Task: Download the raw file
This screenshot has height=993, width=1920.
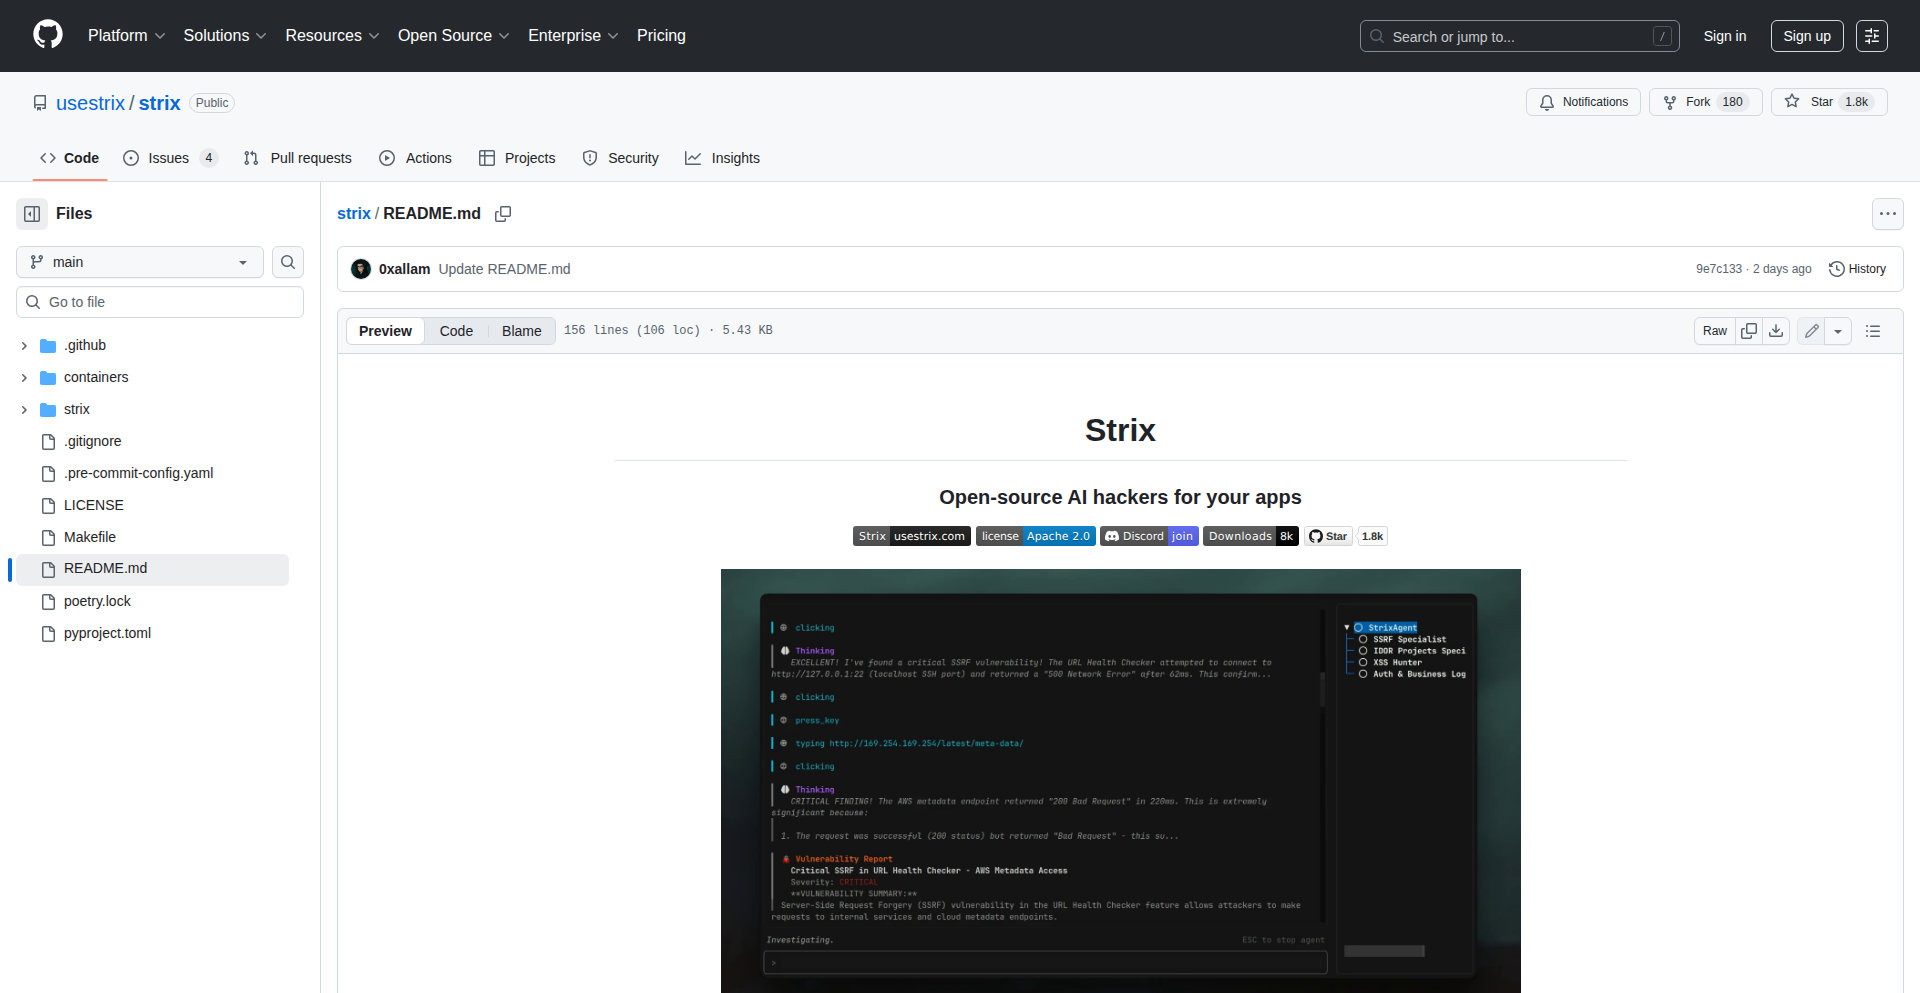Action: click(1776, 331)
